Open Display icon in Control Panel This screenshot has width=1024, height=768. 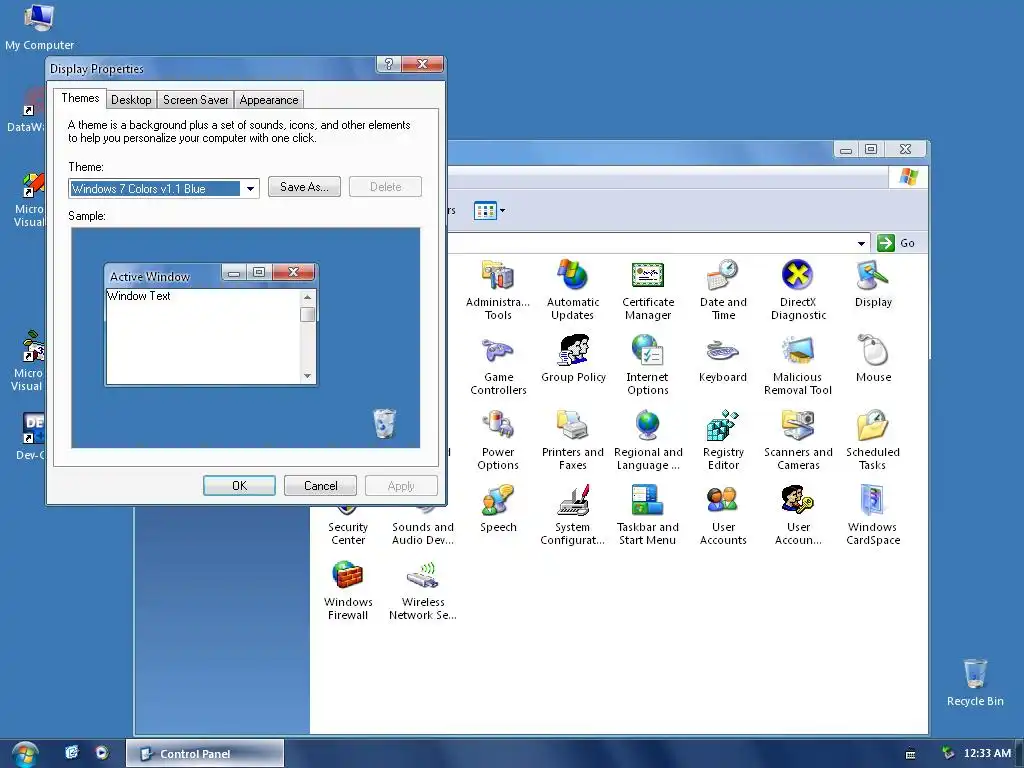(873, 284)
